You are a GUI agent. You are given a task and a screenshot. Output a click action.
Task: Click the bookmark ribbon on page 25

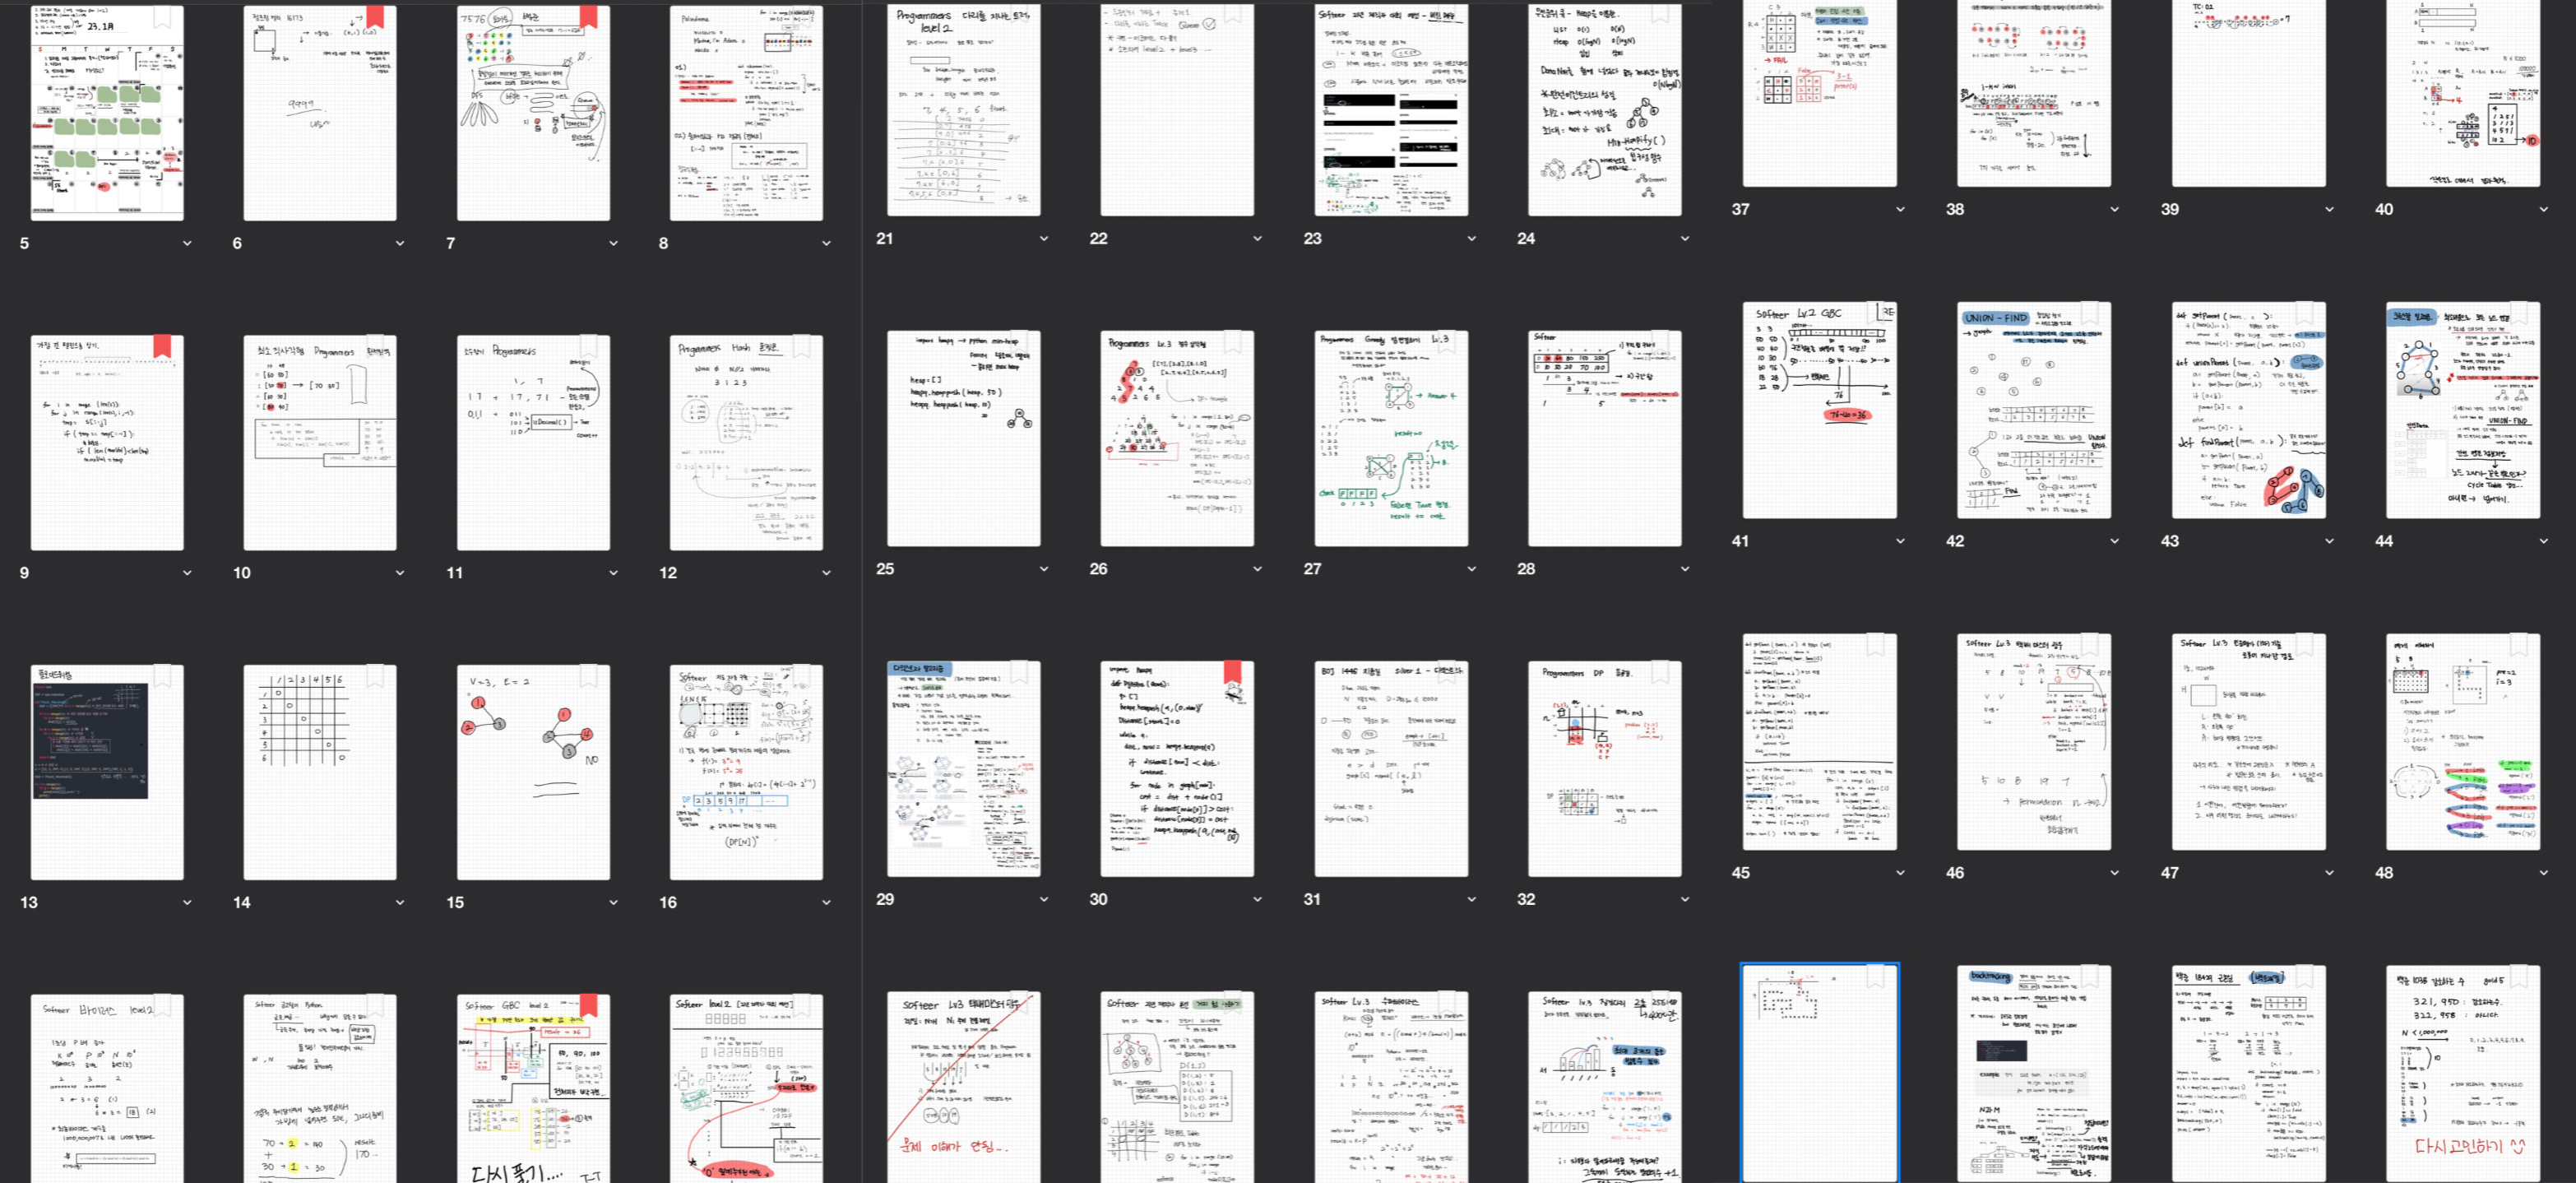tap(1019, 343)
